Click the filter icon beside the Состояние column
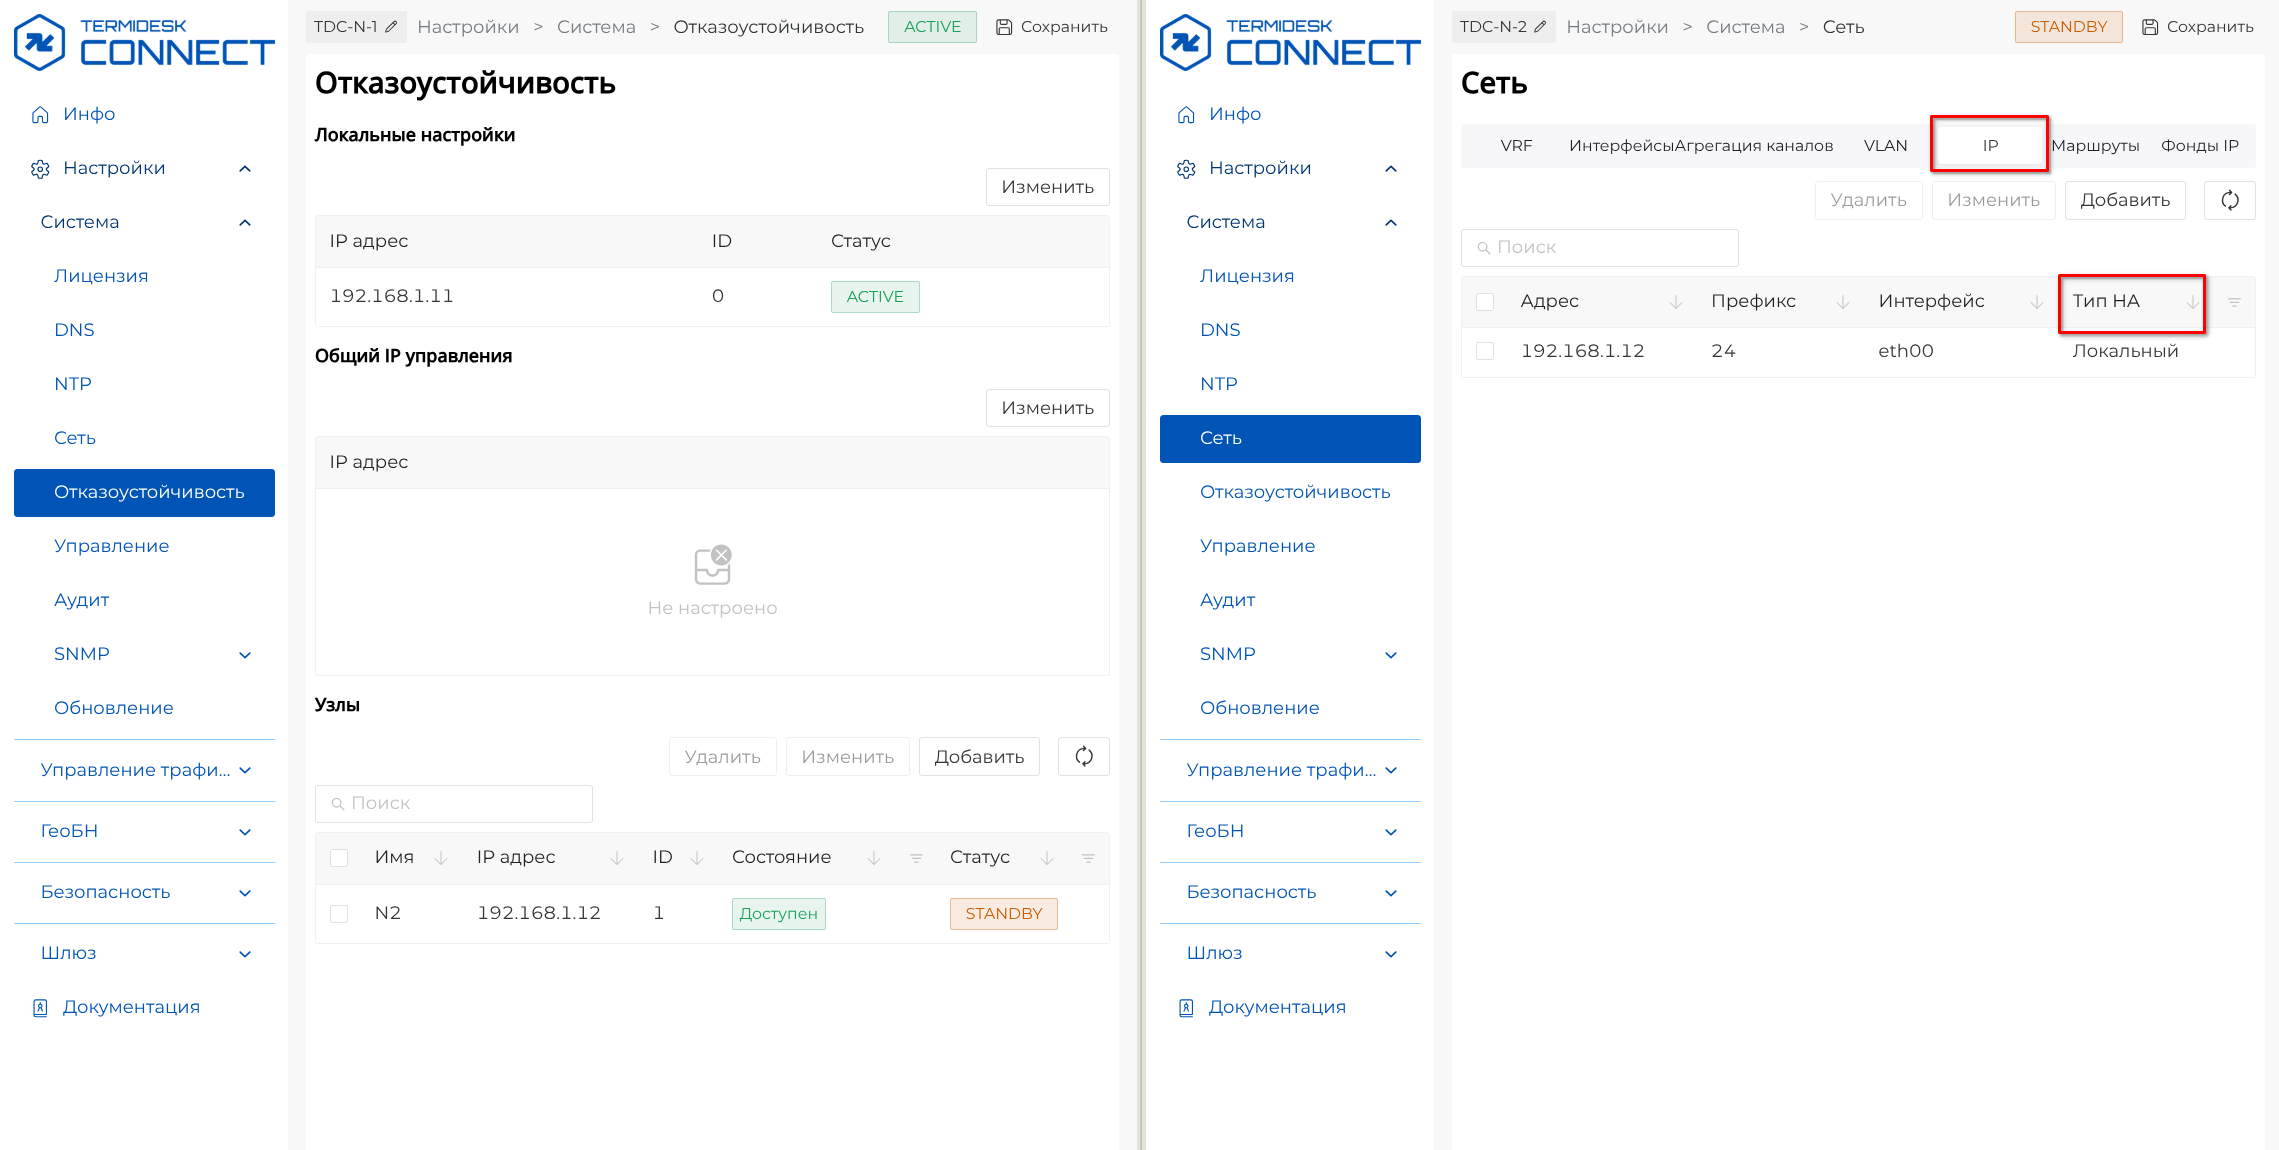Viewport: 2279px width, 1150px height. click(915, 858)
